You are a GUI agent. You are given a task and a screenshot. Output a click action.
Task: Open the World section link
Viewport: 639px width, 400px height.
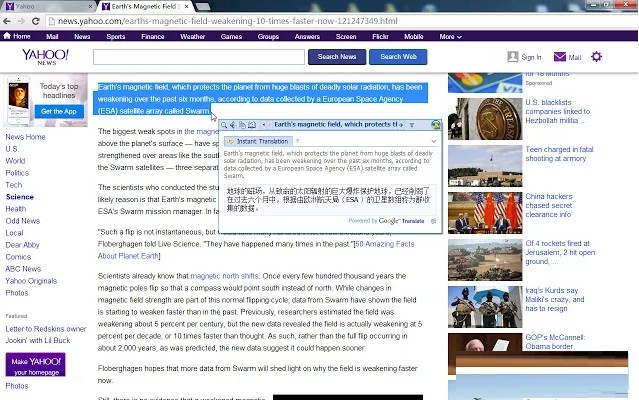[15, 161]
